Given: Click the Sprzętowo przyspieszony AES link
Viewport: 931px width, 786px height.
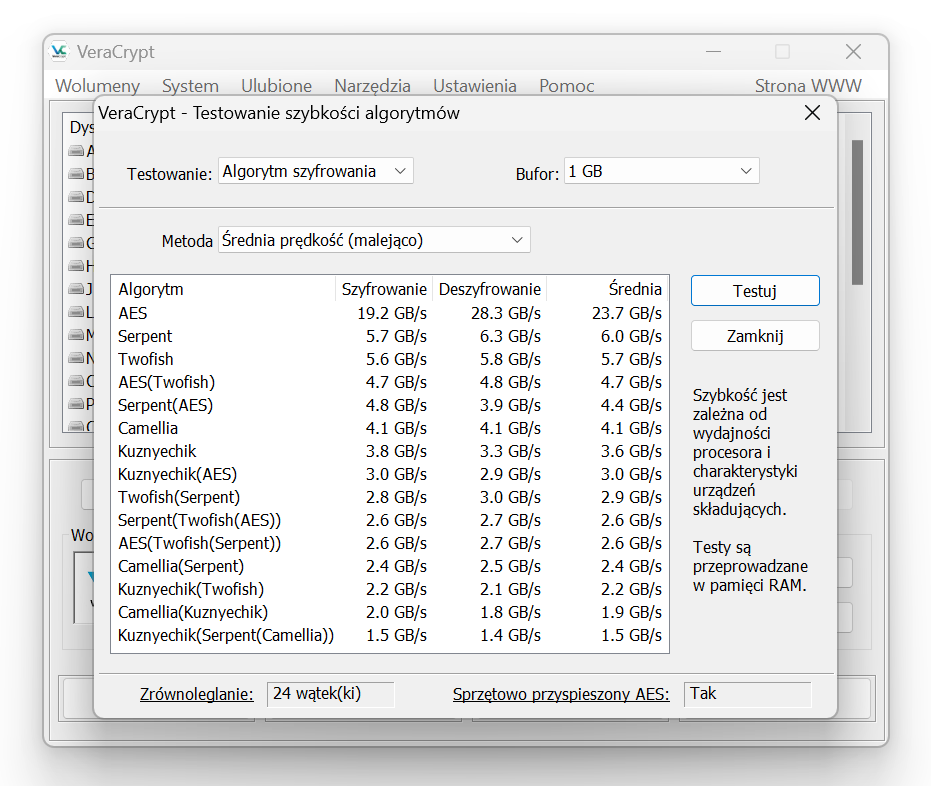Looking at the screenshot, I should pos(560,694).
